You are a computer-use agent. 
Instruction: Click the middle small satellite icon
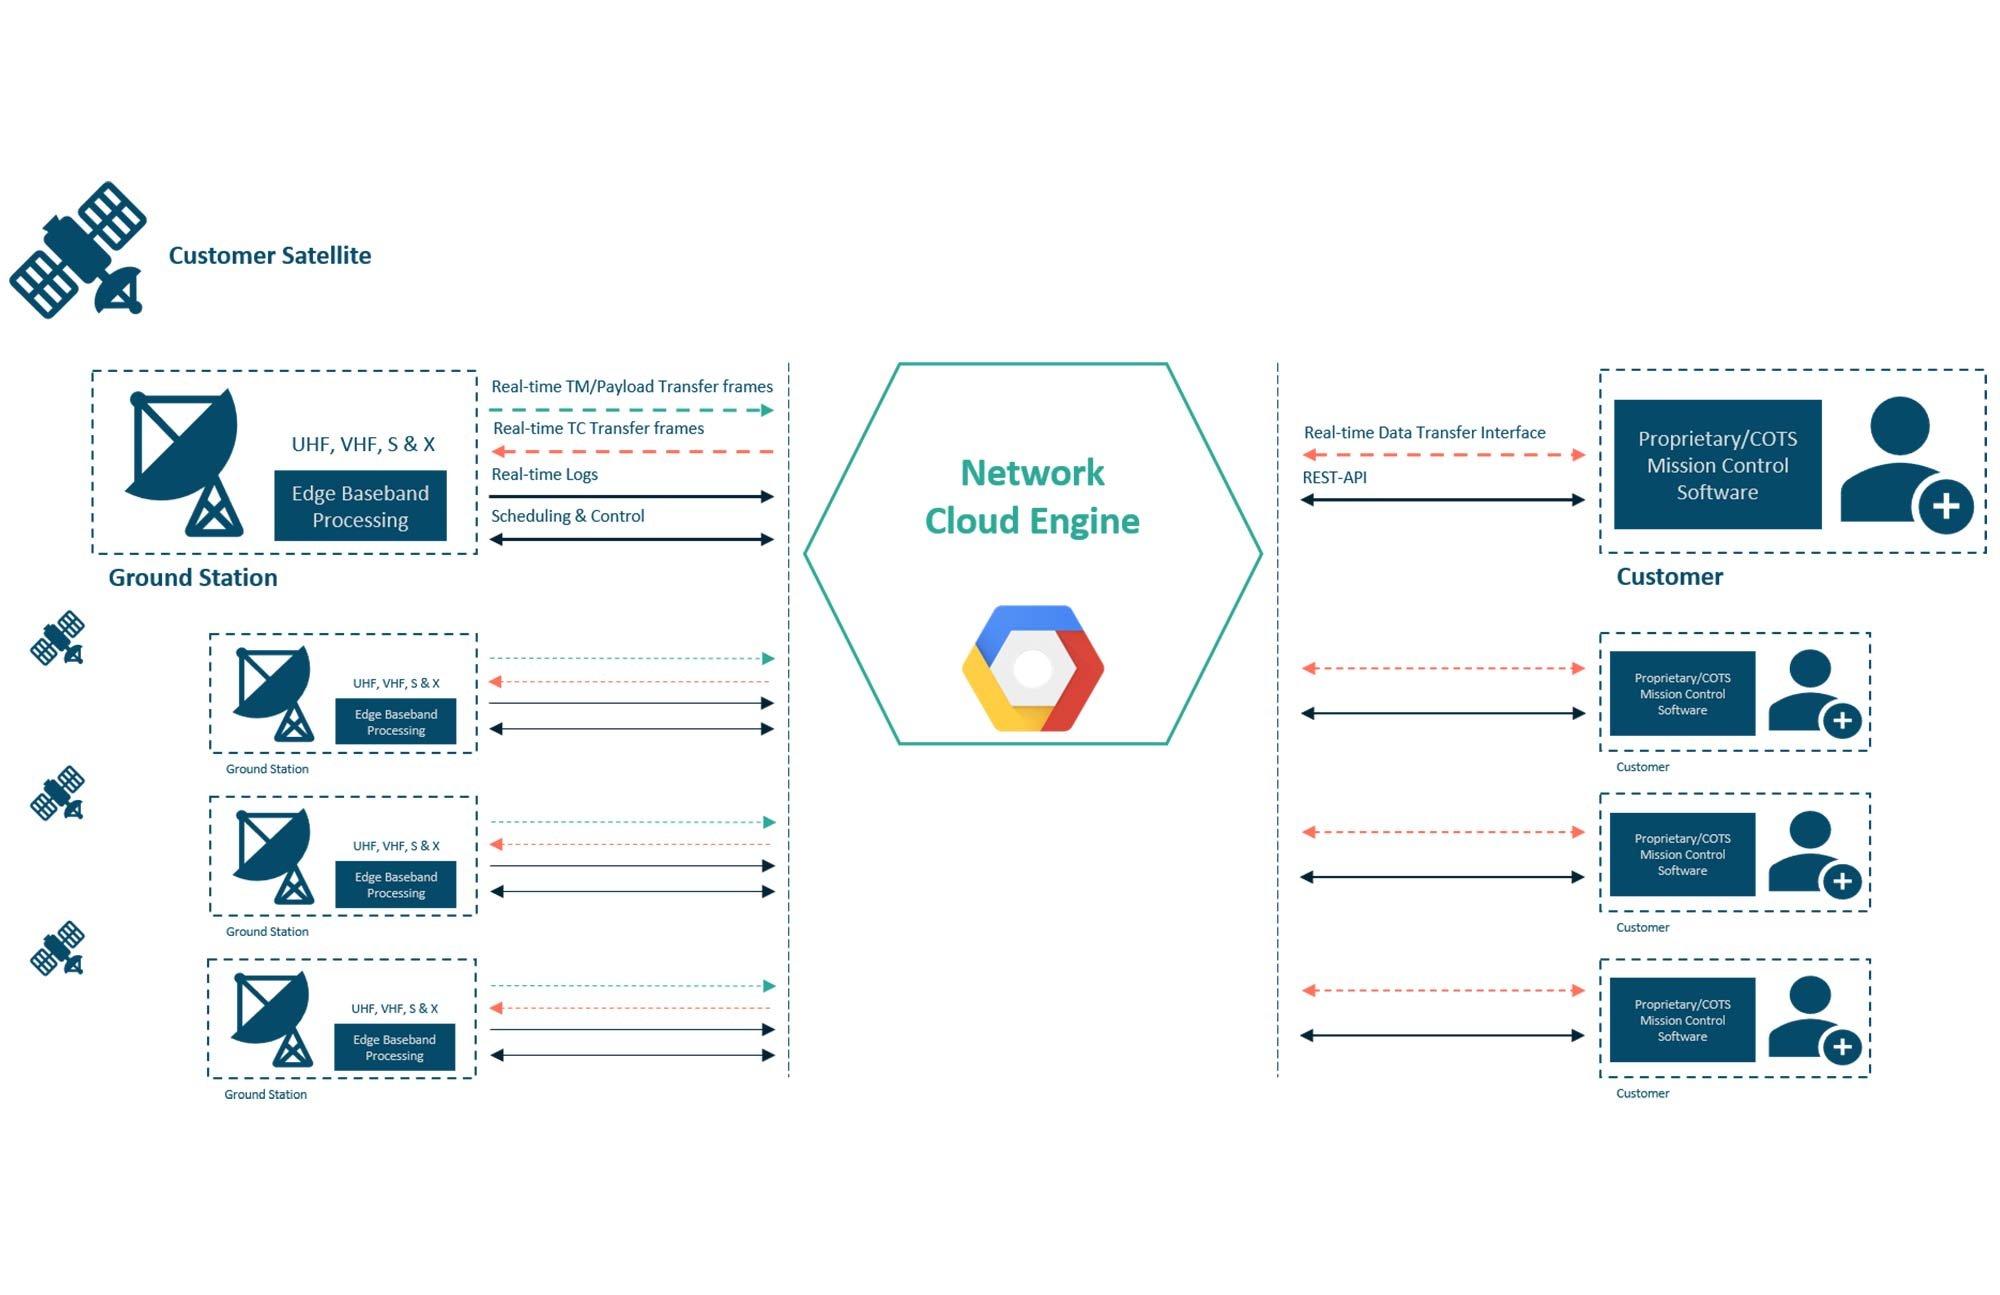click(57, 793)
